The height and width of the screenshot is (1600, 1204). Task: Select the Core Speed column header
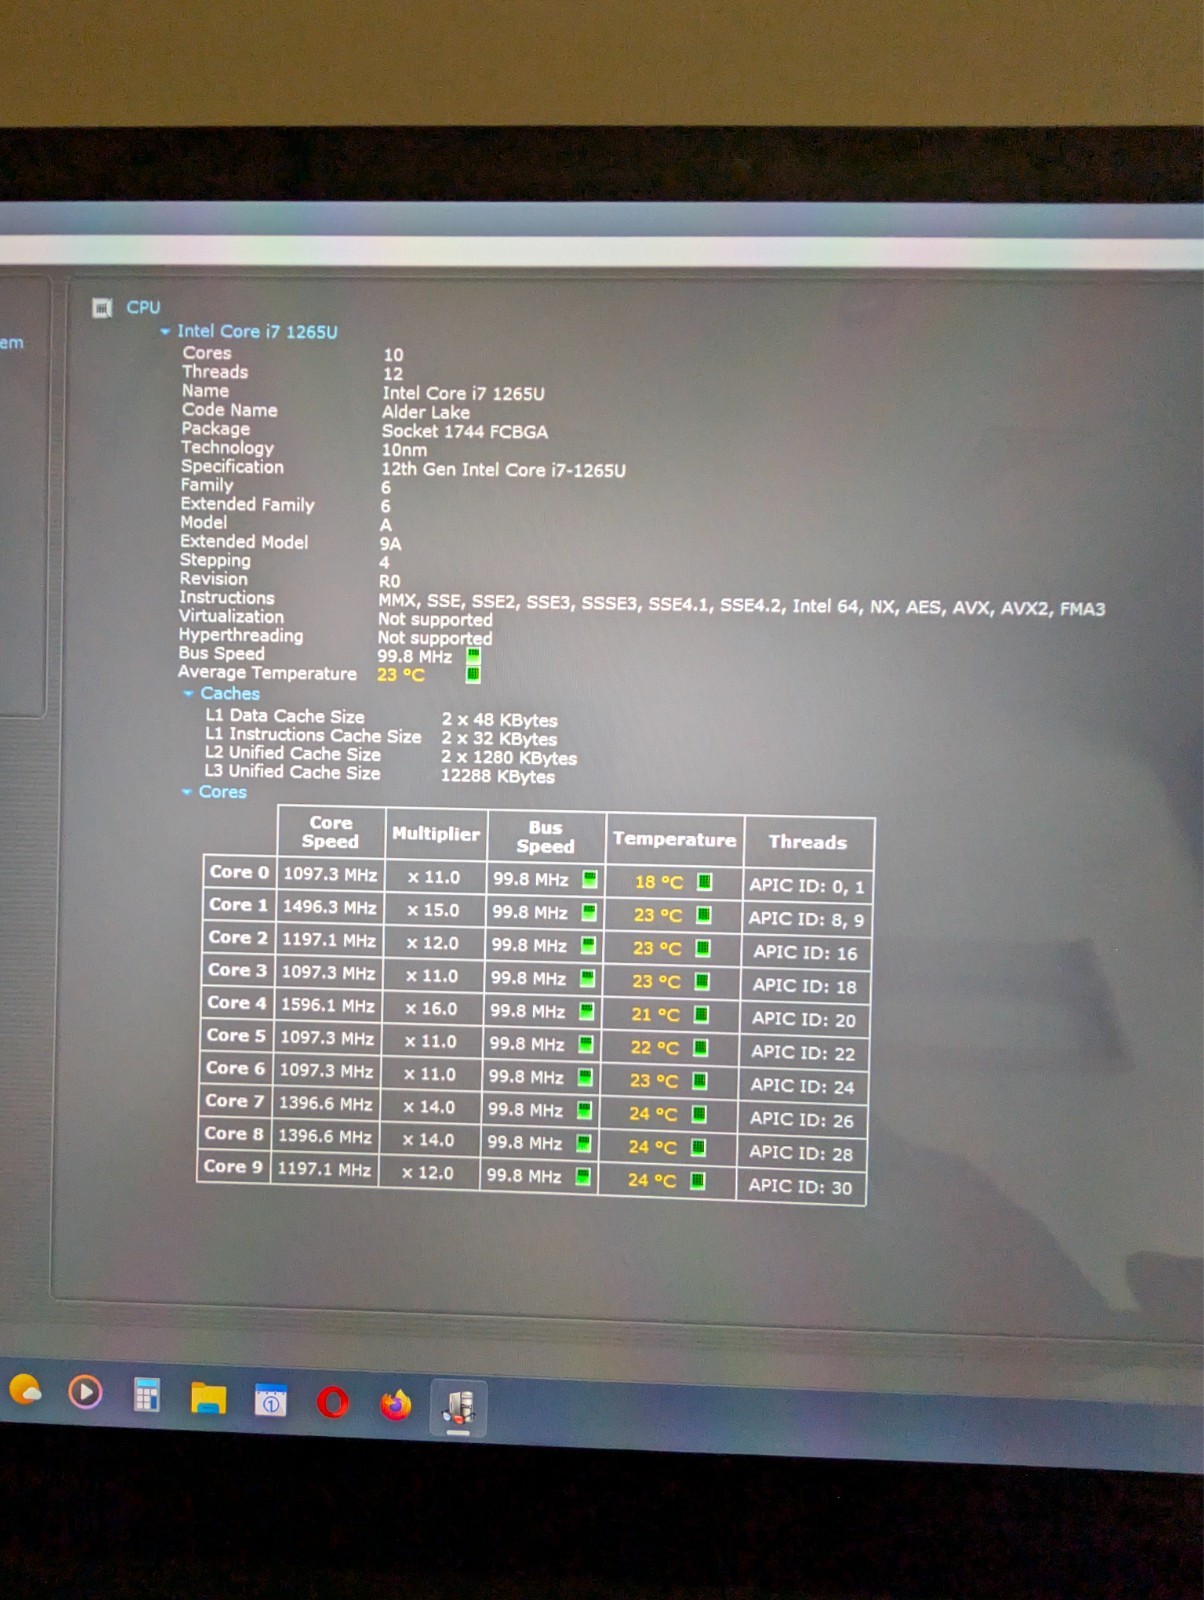pos(331,832)
